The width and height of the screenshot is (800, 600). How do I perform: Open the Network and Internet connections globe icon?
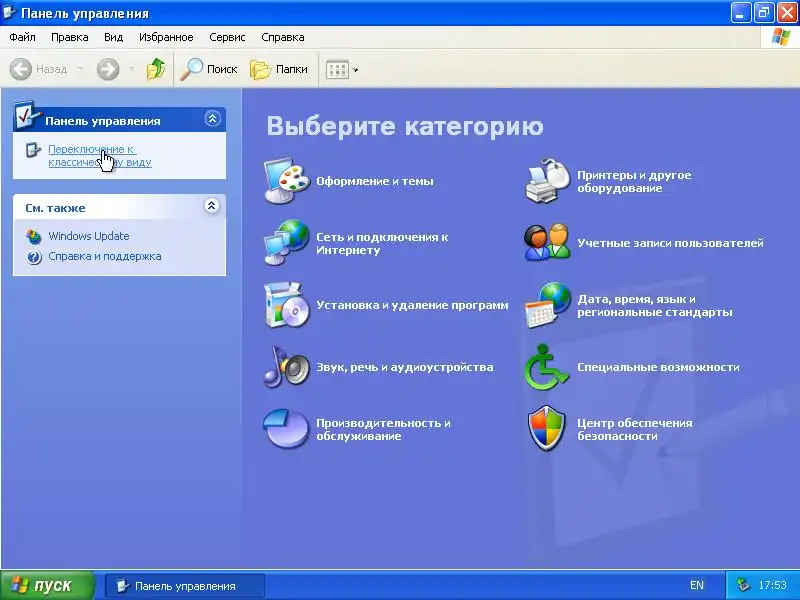(x=286, y=243)
